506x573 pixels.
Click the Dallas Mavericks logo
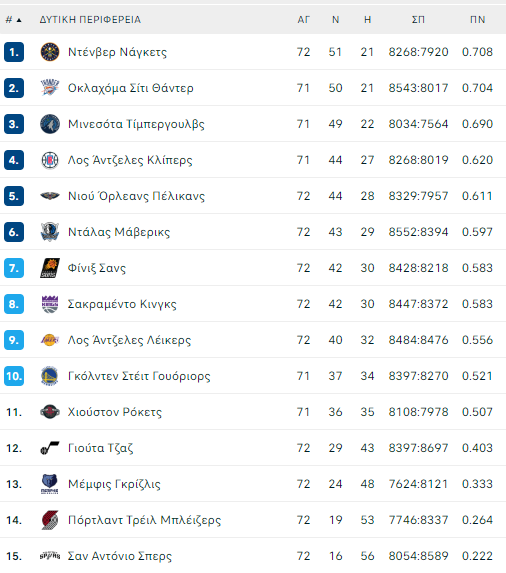pyautogui.click(x=50, y=232)
